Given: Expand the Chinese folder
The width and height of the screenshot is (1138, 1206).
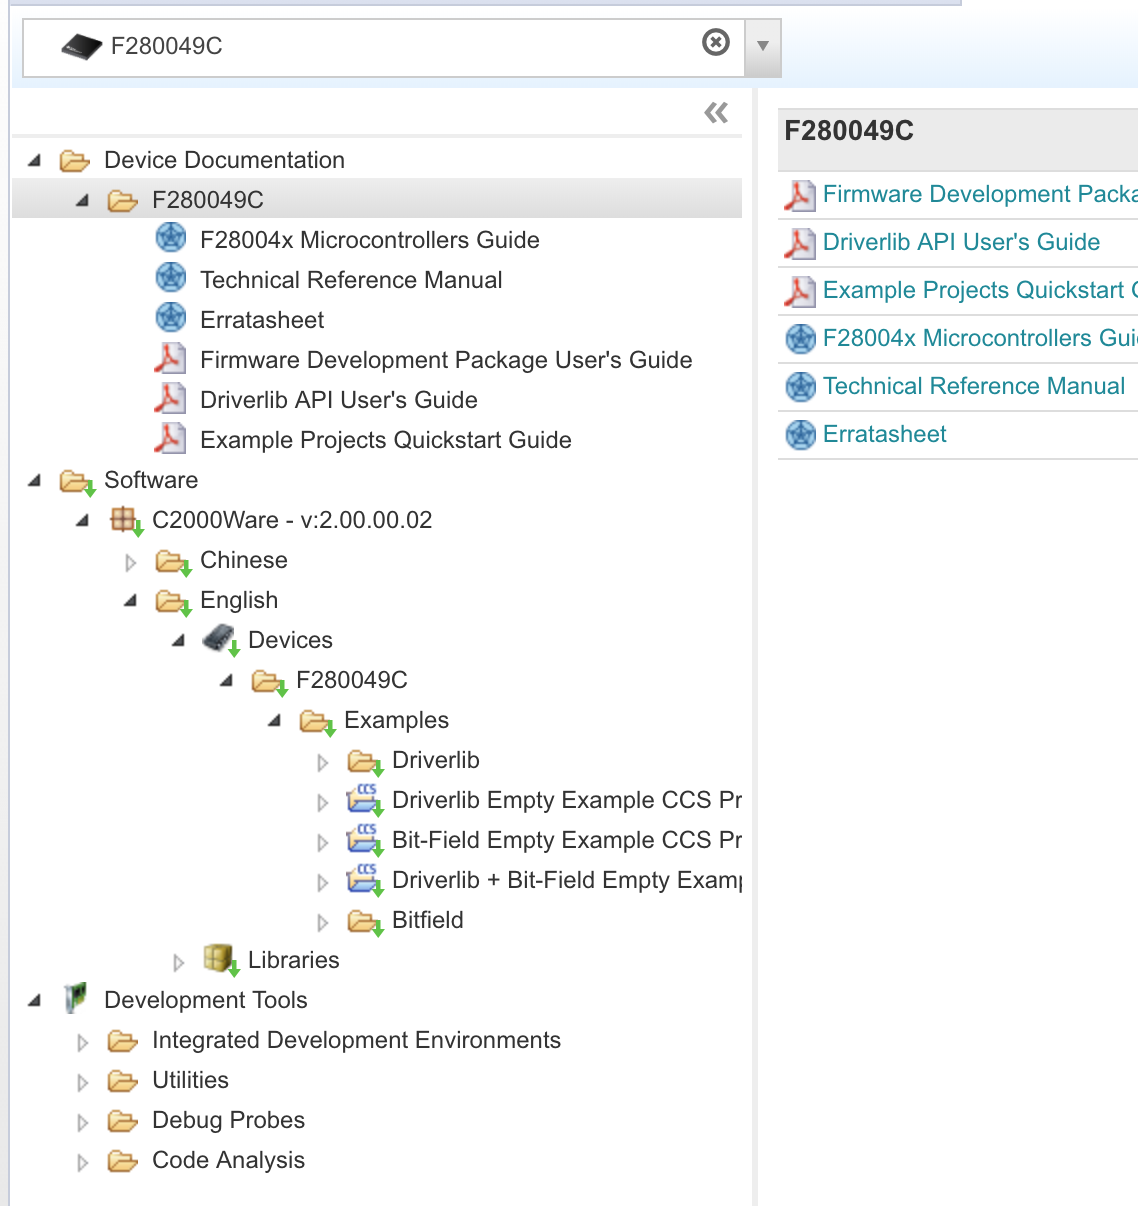Looking at the screenshot, I should click(x=131, y=562).
